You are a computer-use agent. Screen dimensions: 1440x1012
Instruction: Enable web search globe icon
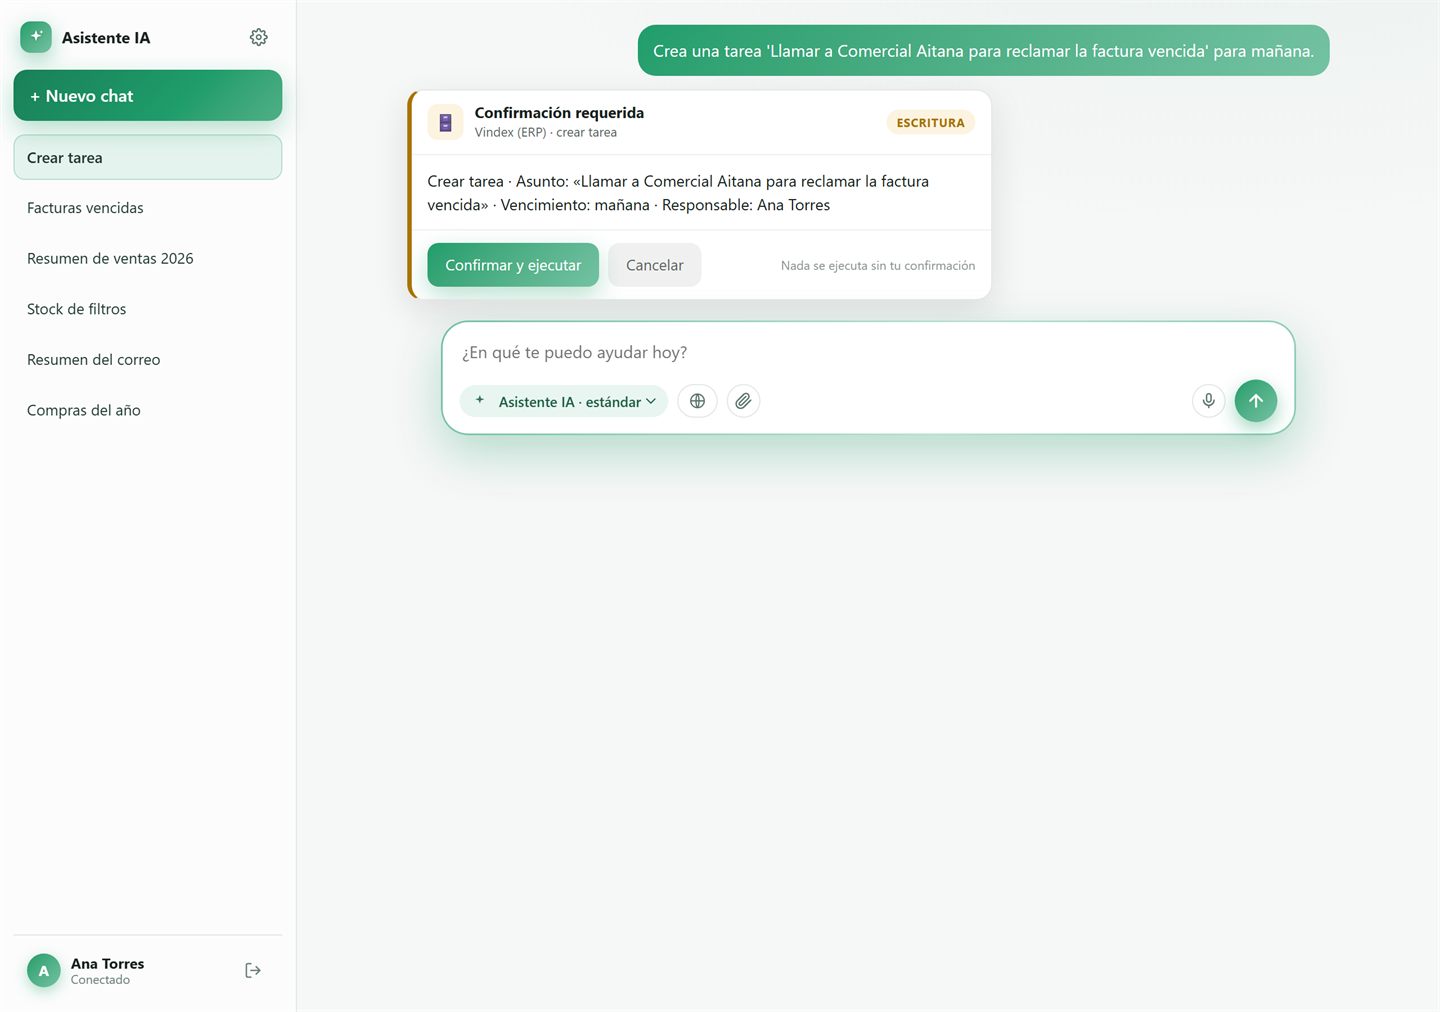click(697, 401)
